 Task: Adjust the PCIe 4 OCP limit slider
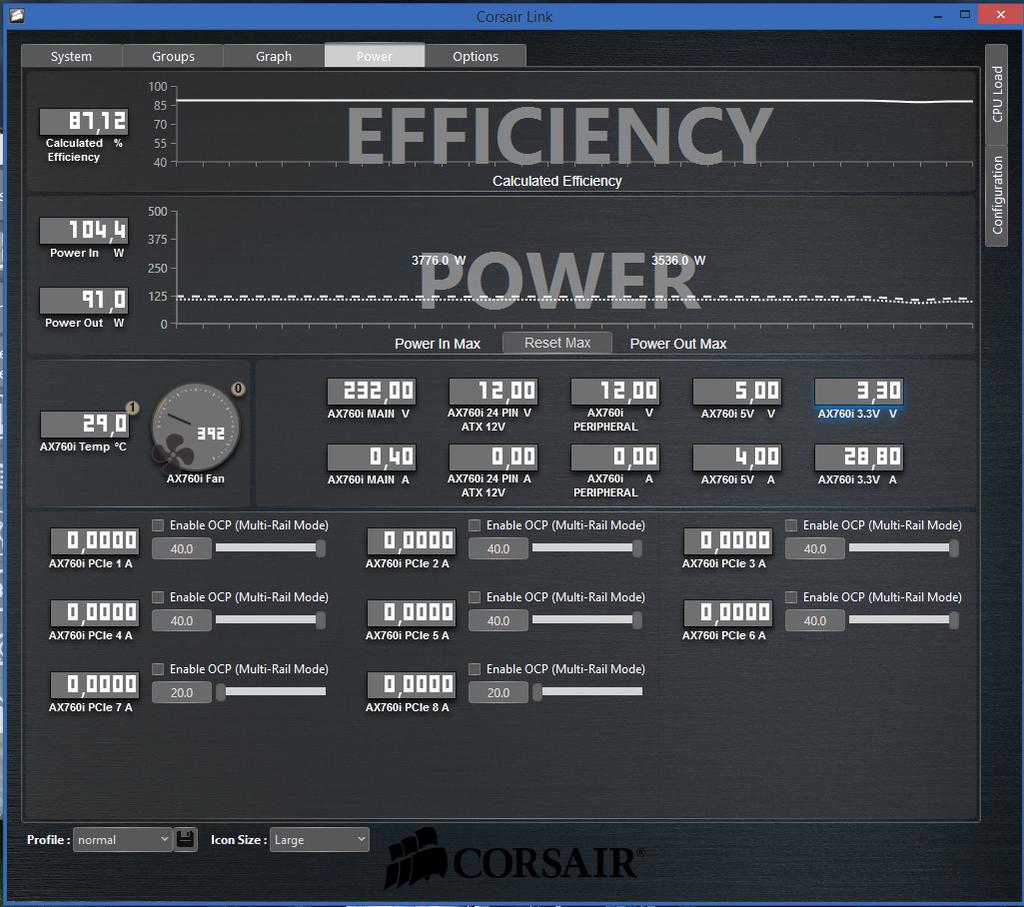click(x=271, y=620)
